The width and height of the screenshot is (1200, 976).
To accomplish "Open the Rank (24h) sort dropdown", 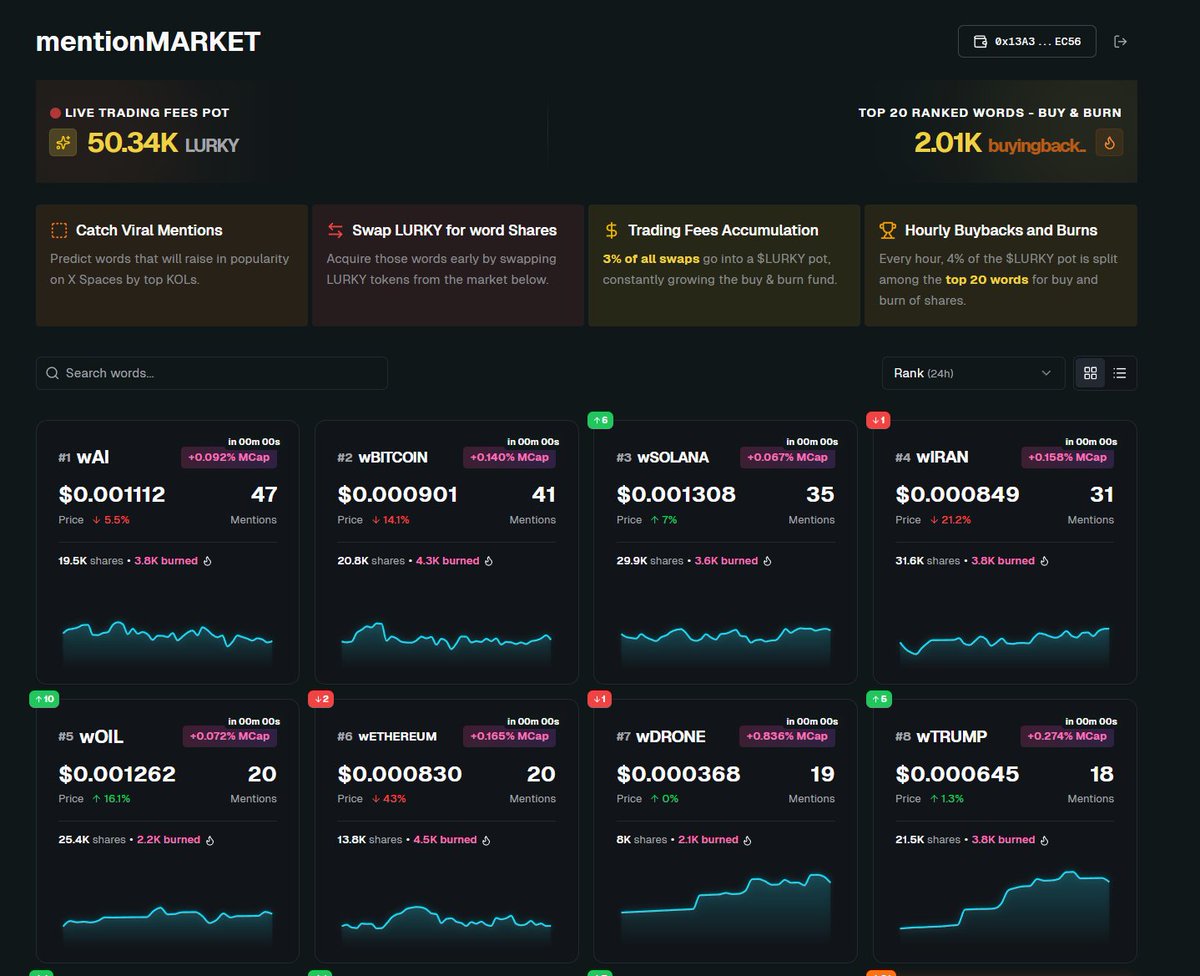I will (973, 373).
